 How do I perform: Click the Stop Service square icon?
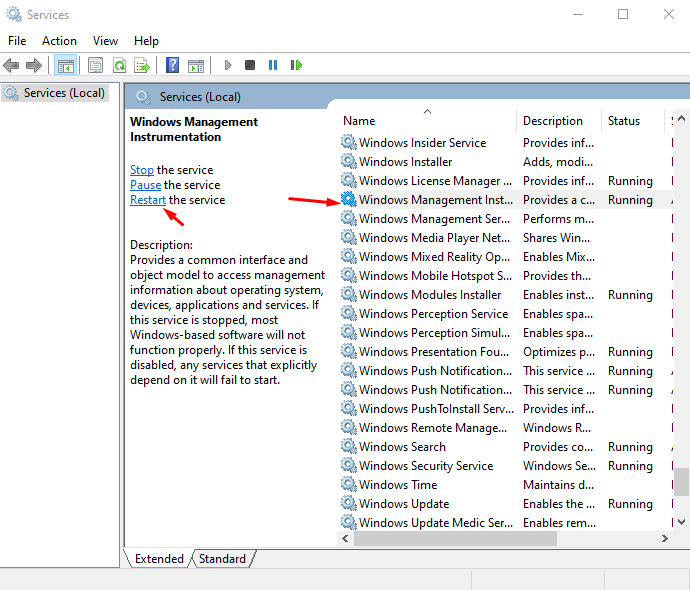(250, 66)
